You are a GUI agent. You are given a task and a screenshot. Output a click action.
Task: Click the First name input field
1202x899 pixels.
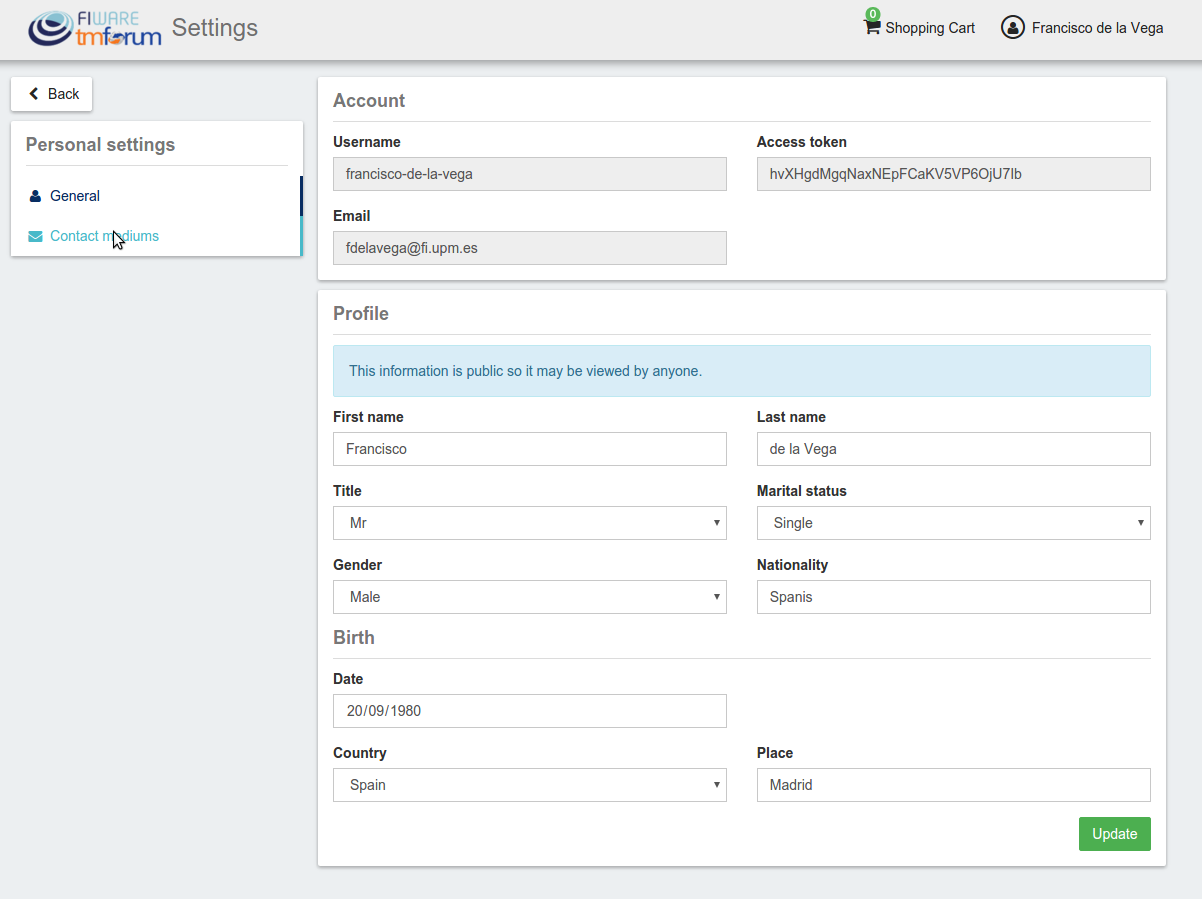[530, 449]
